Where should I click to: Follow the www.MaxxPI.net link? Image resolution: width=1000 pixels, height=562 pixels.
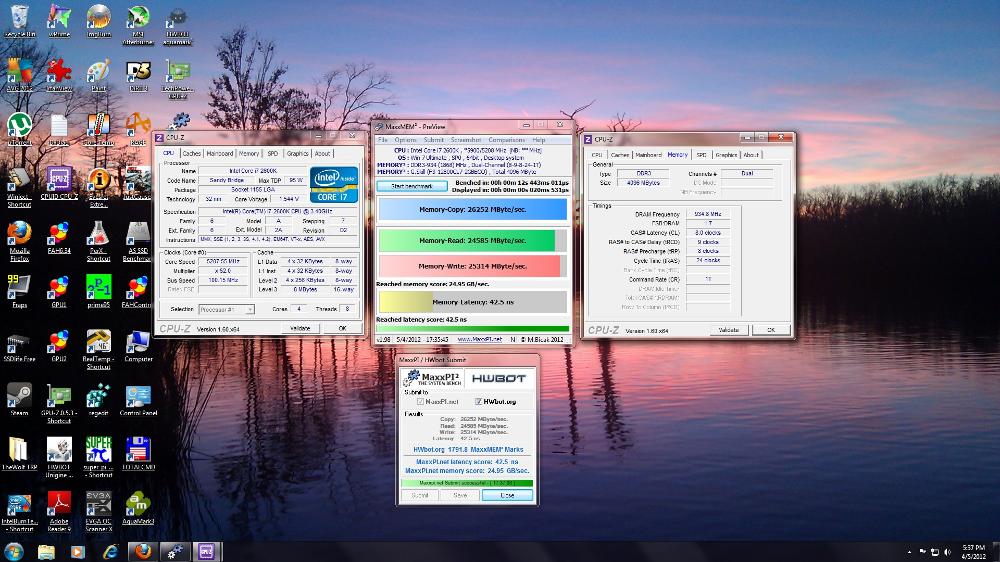point(480,339)
